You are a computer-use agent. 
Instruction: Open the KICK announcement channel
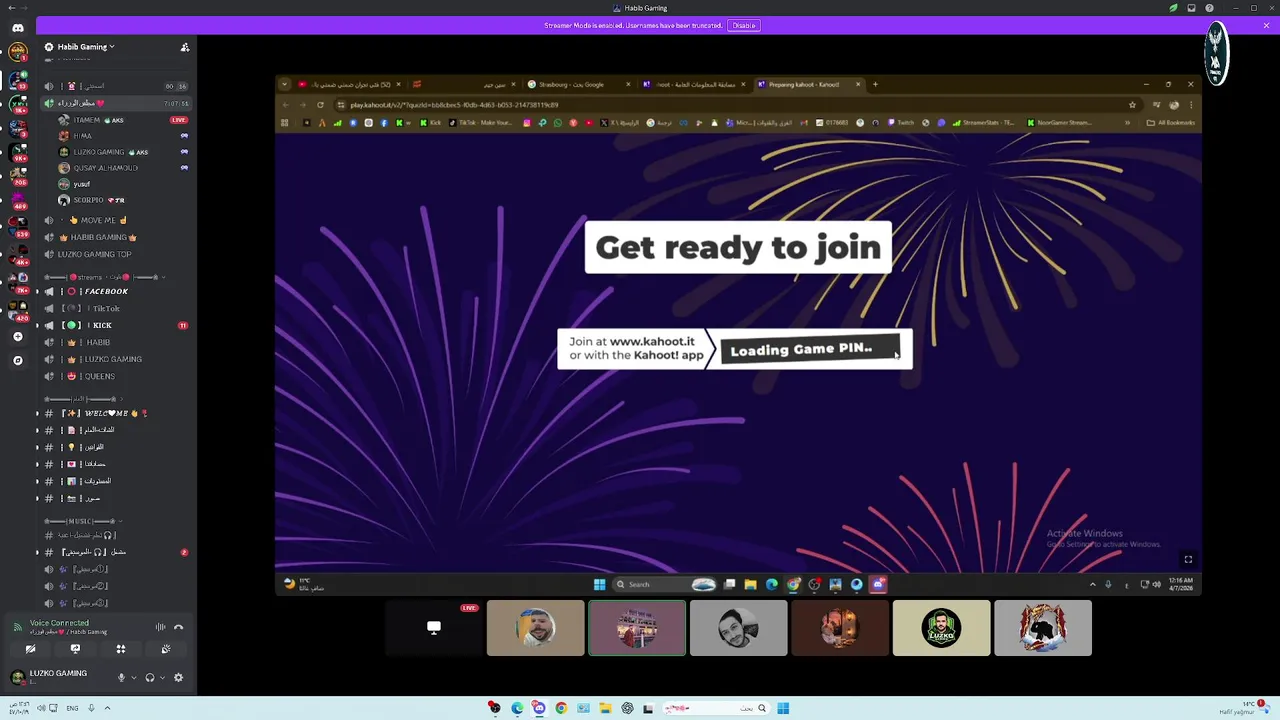coord(115,325)
